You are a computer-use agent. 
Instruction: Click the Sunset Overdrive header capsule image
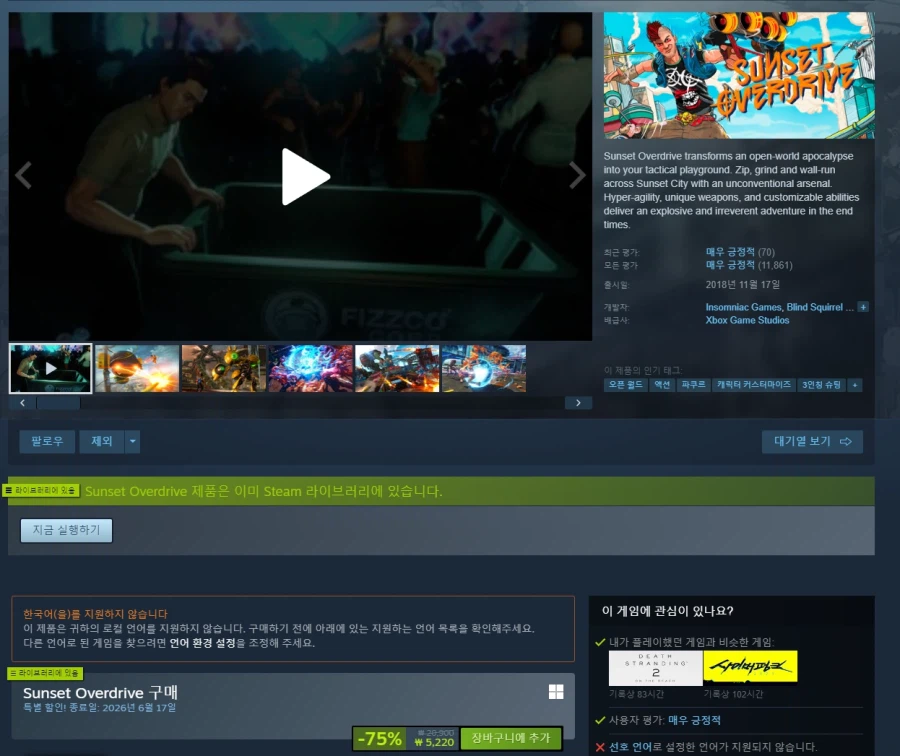click(739, 75)
